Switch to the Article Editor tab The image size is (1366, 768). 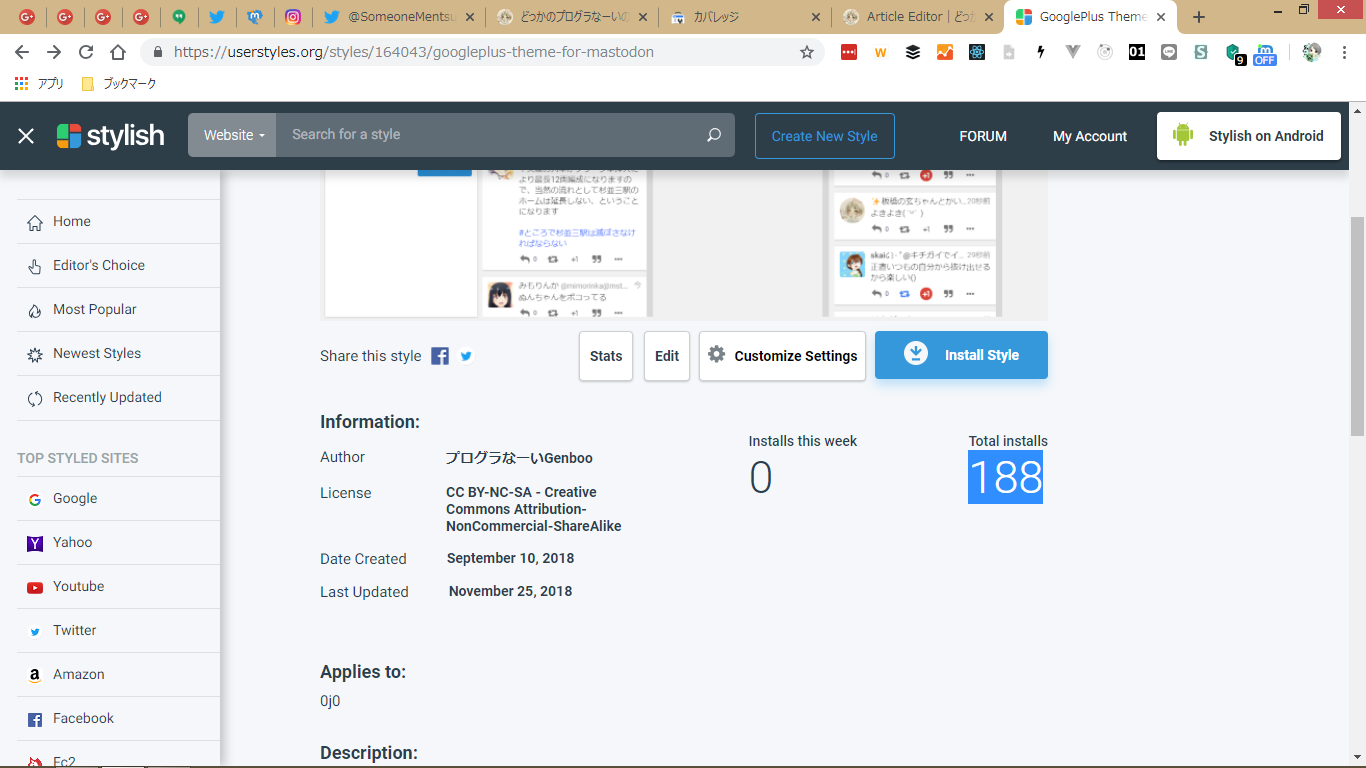(x=915, y=17)
